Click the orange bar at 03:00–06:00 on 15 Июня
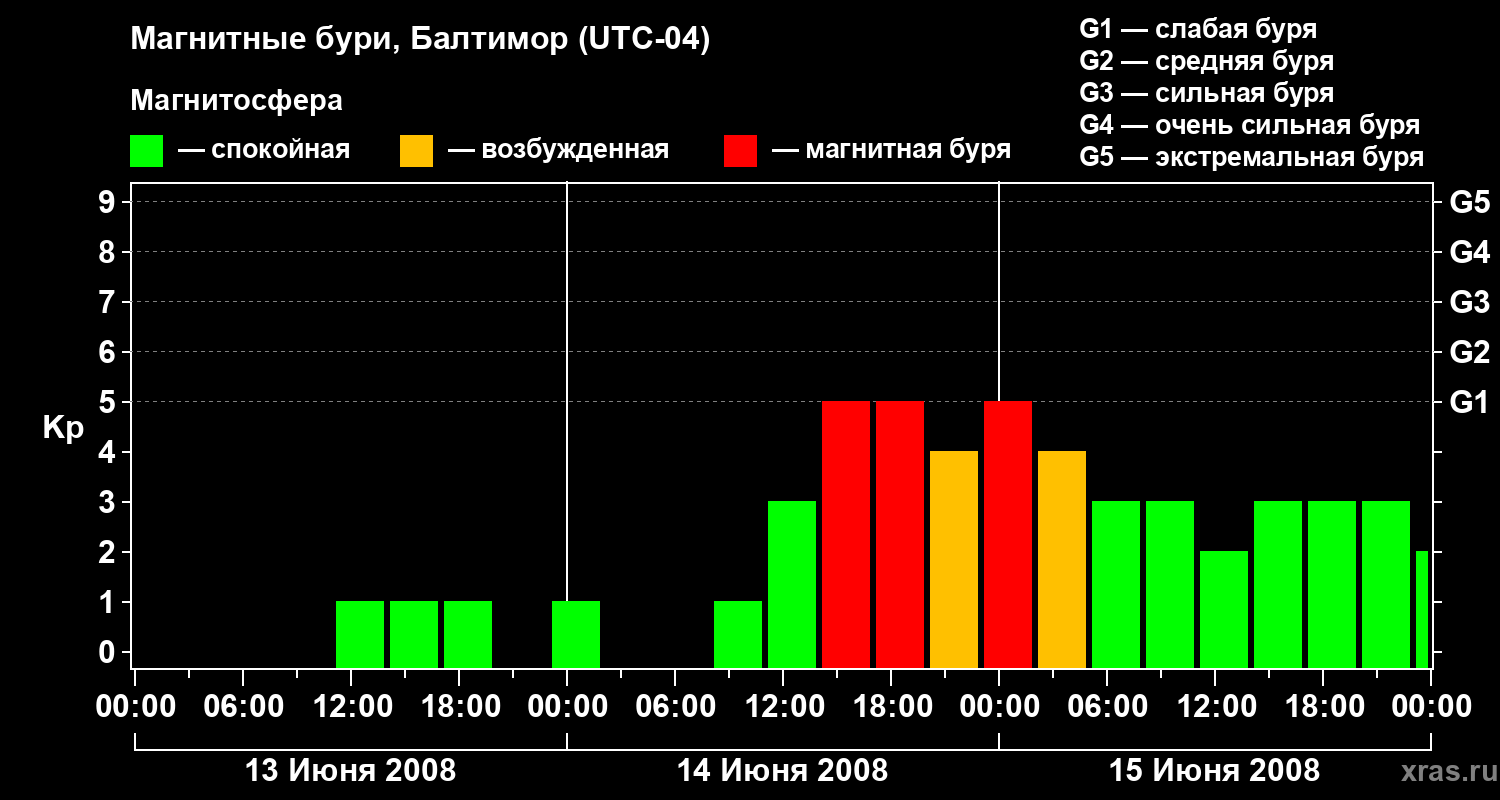Viewport: 1500px width, 800px height. pyautogui.click(x=1062, y=559)
